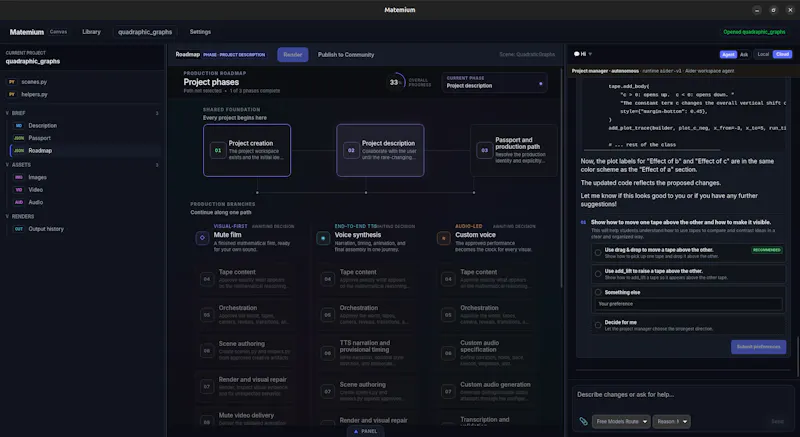Select the 'Something else' radio option
This screenshot has height=437, width=800.
click(x=598, y=292)
